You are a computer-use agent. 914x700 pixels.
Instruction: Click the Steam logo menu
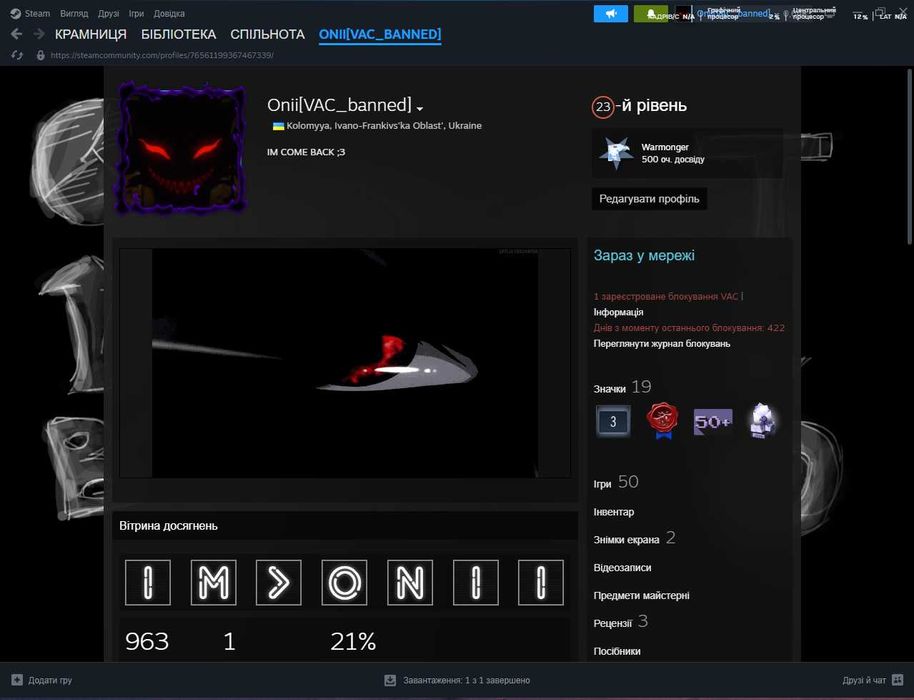[x=30, y=13]
